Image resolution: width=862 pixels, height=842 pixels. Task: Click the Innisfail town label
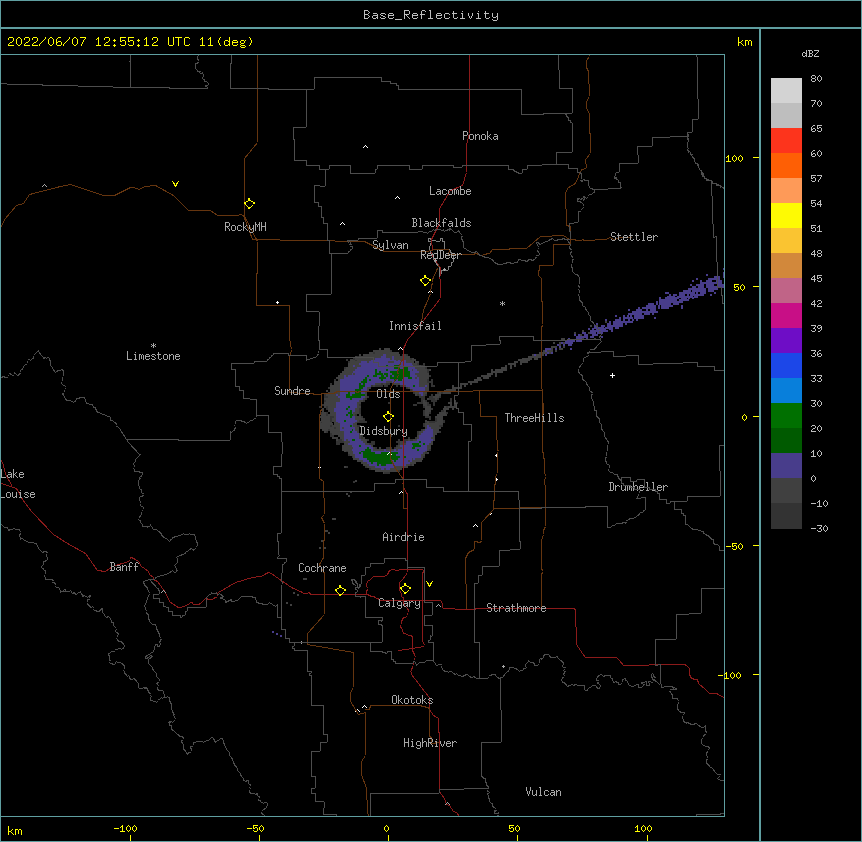(415, 326)
